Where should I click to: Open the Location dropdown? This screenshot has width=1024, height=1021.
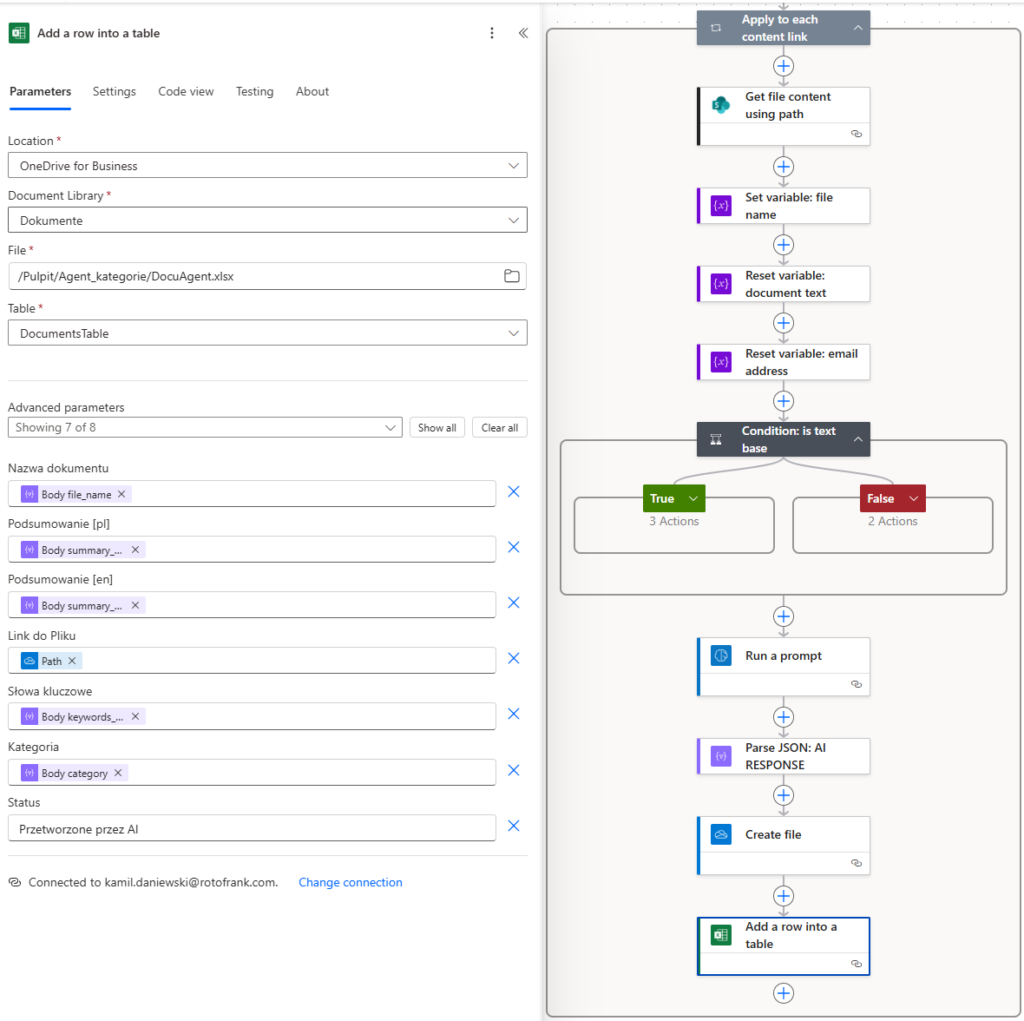click(268, 166)
